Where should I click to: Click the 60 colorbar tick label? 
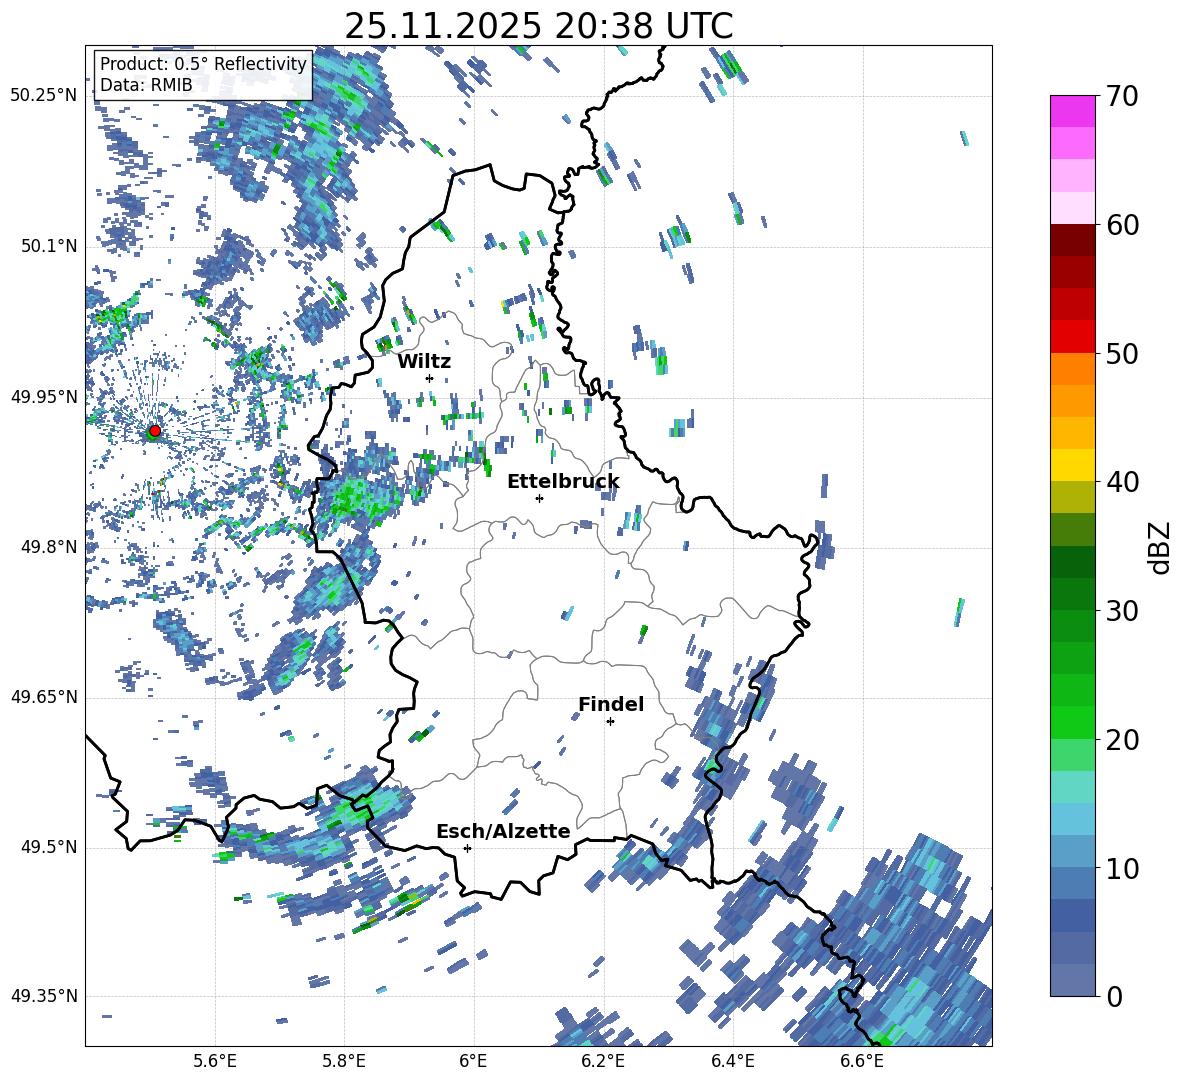(1122, 225)
